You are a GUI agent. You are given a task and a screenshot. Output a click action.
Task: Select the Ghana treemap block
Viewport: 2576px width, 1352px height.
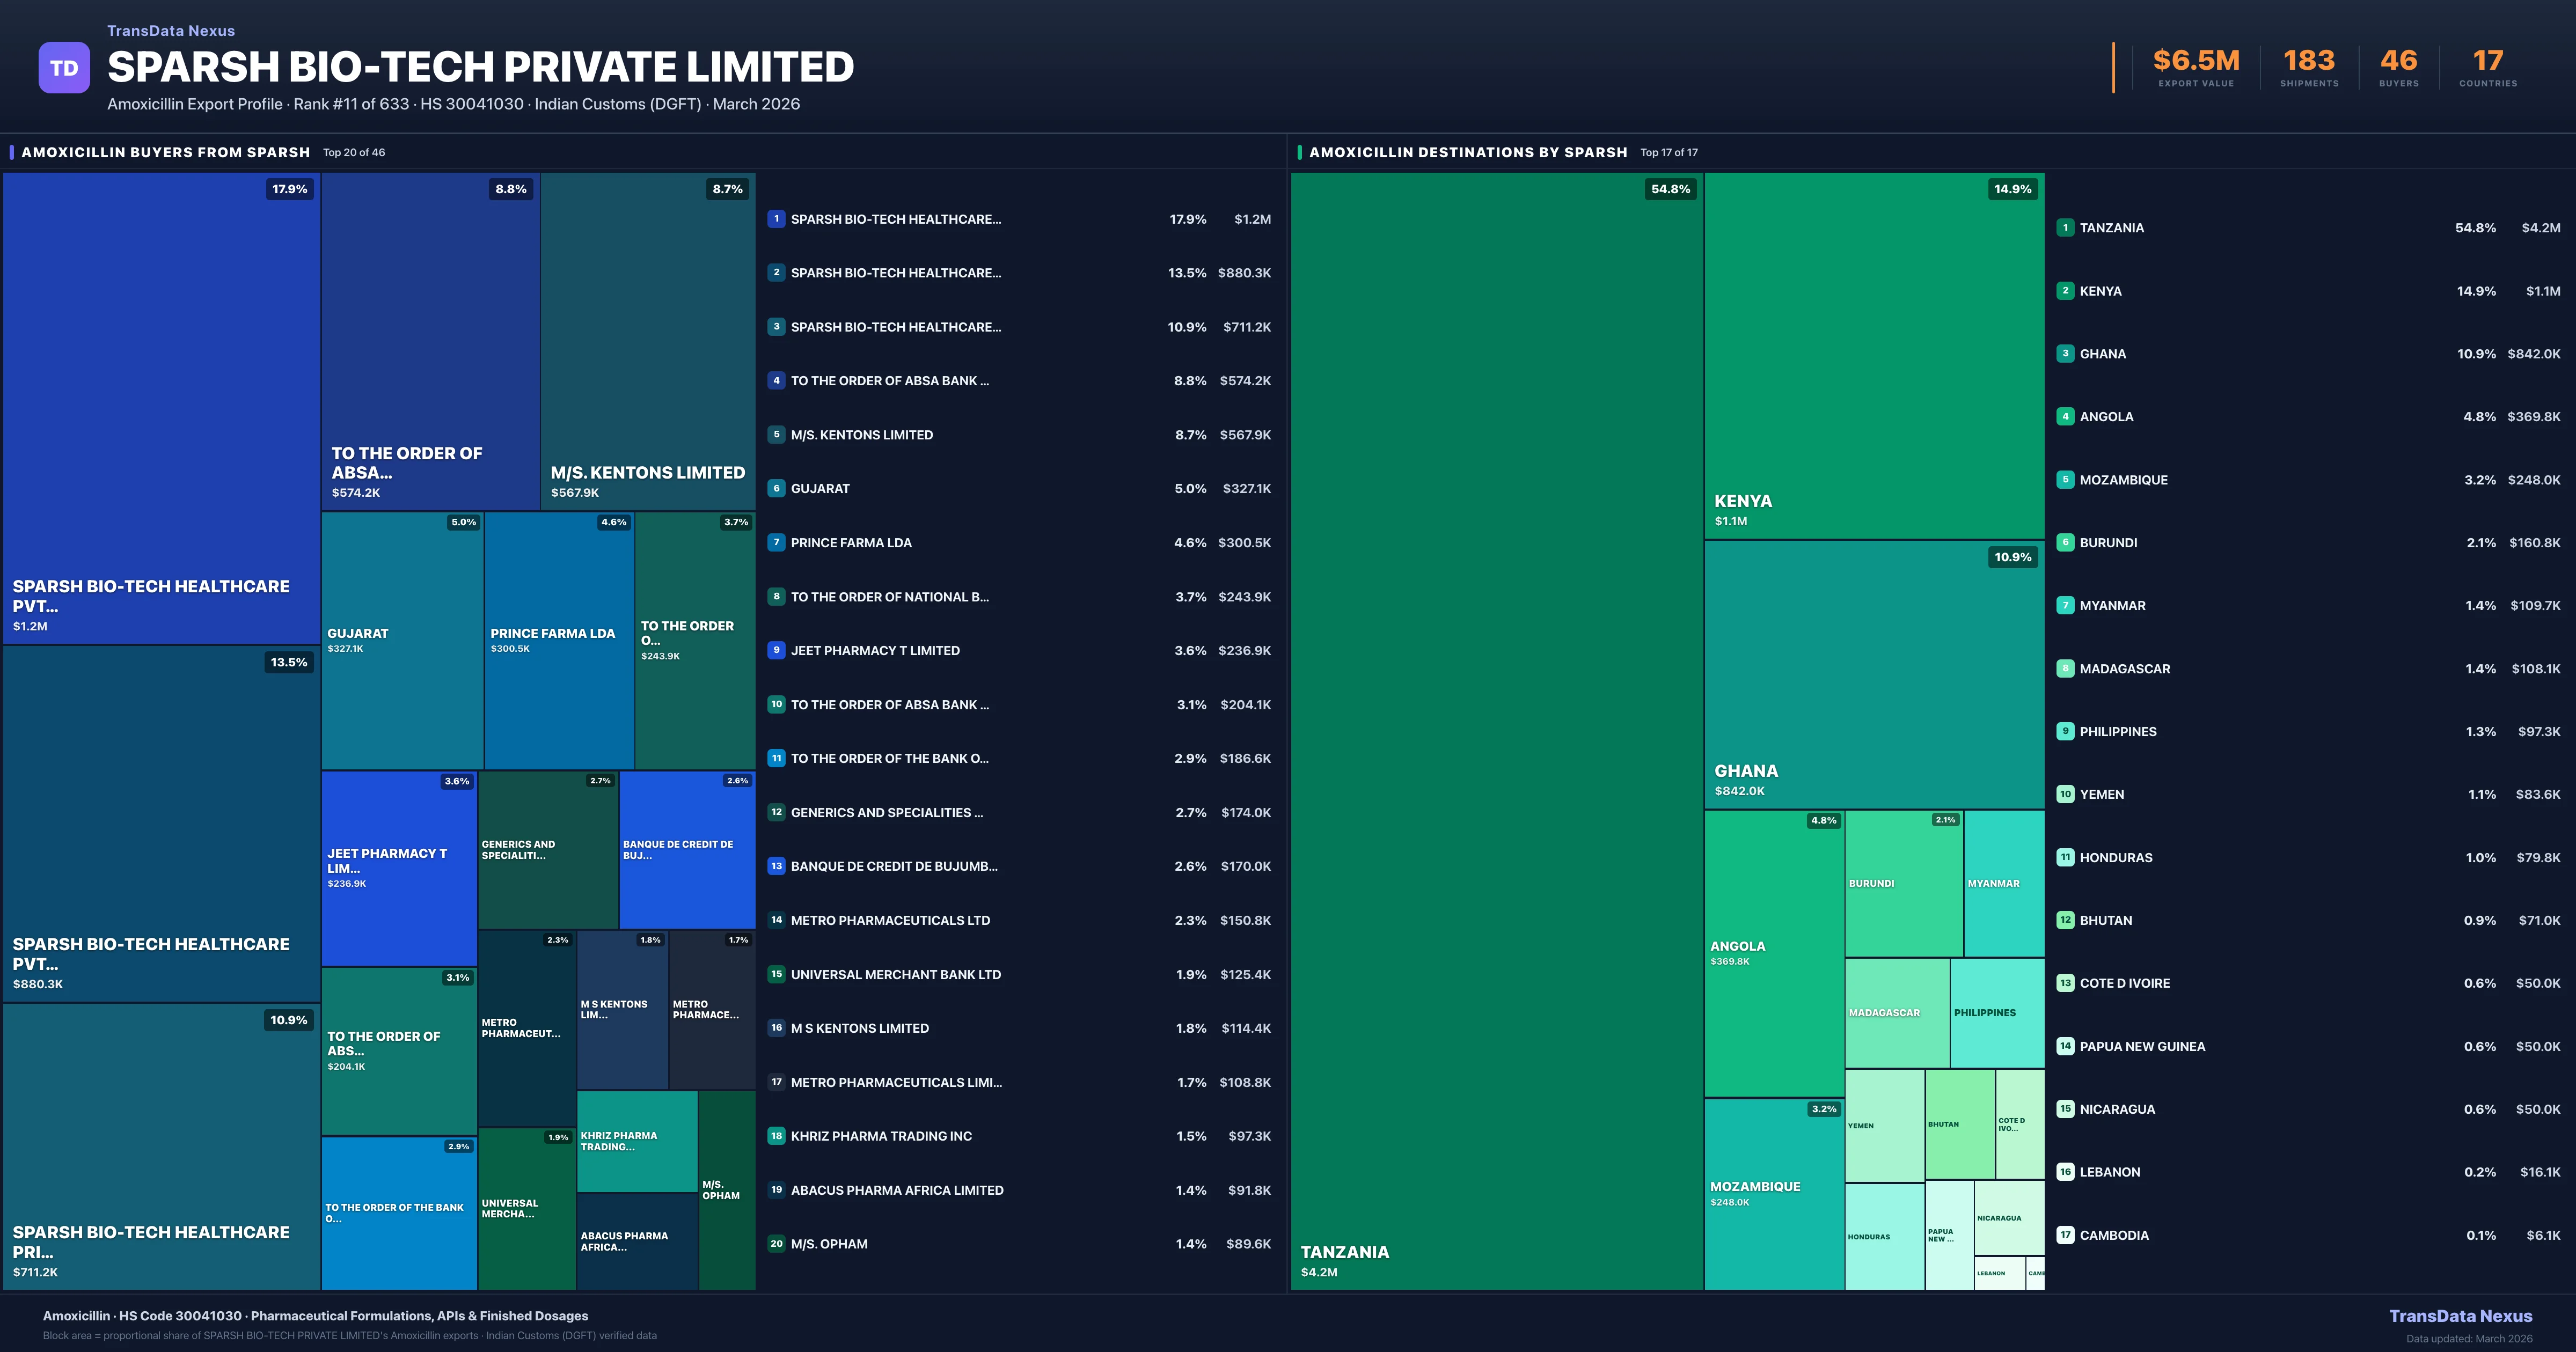(x=1874, y=675)
